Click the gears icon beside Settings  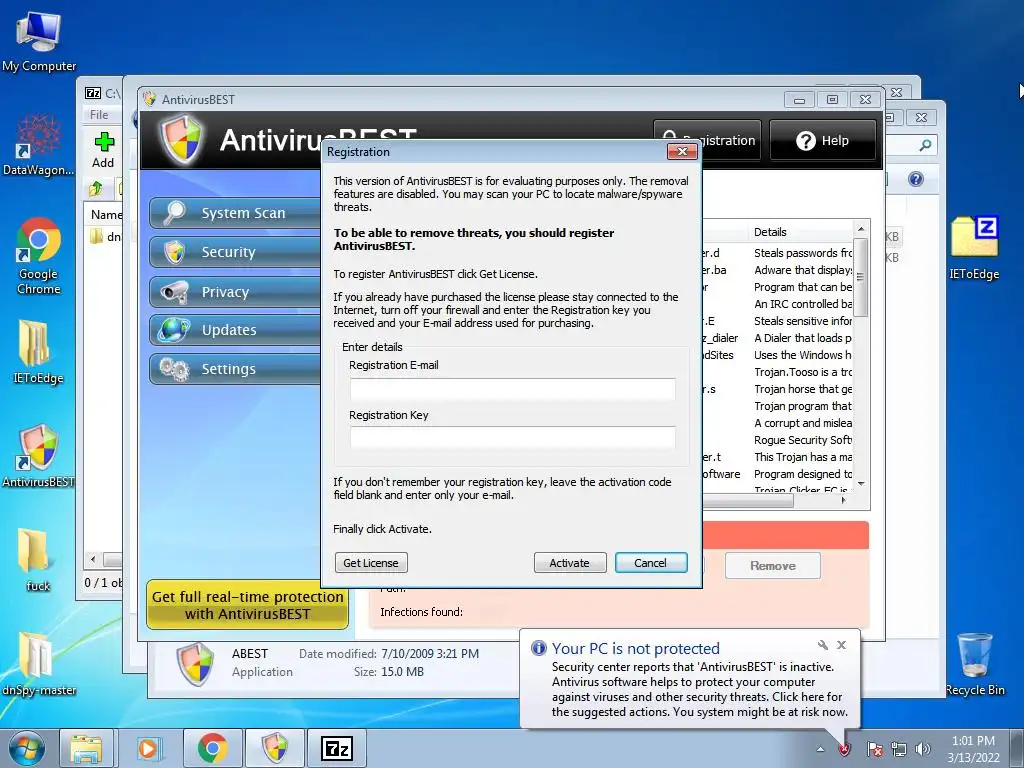pos(174,369)
